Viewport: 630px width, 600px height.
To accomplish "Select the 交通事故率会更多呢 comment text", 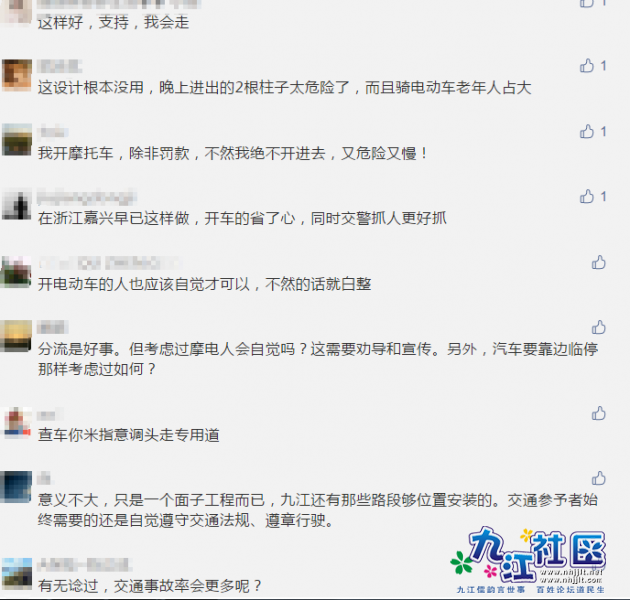I will pos(188,586).
